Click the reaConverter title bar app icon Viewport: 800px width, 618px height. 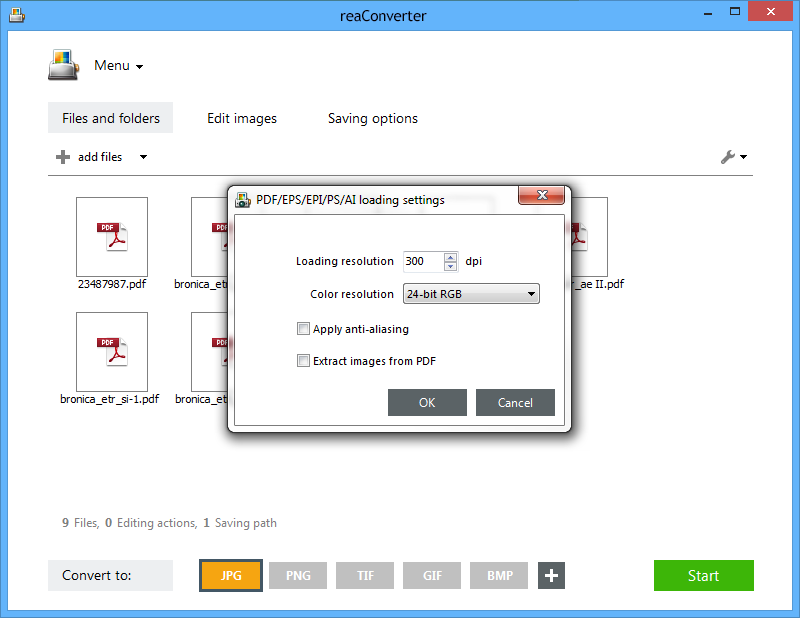16,15
